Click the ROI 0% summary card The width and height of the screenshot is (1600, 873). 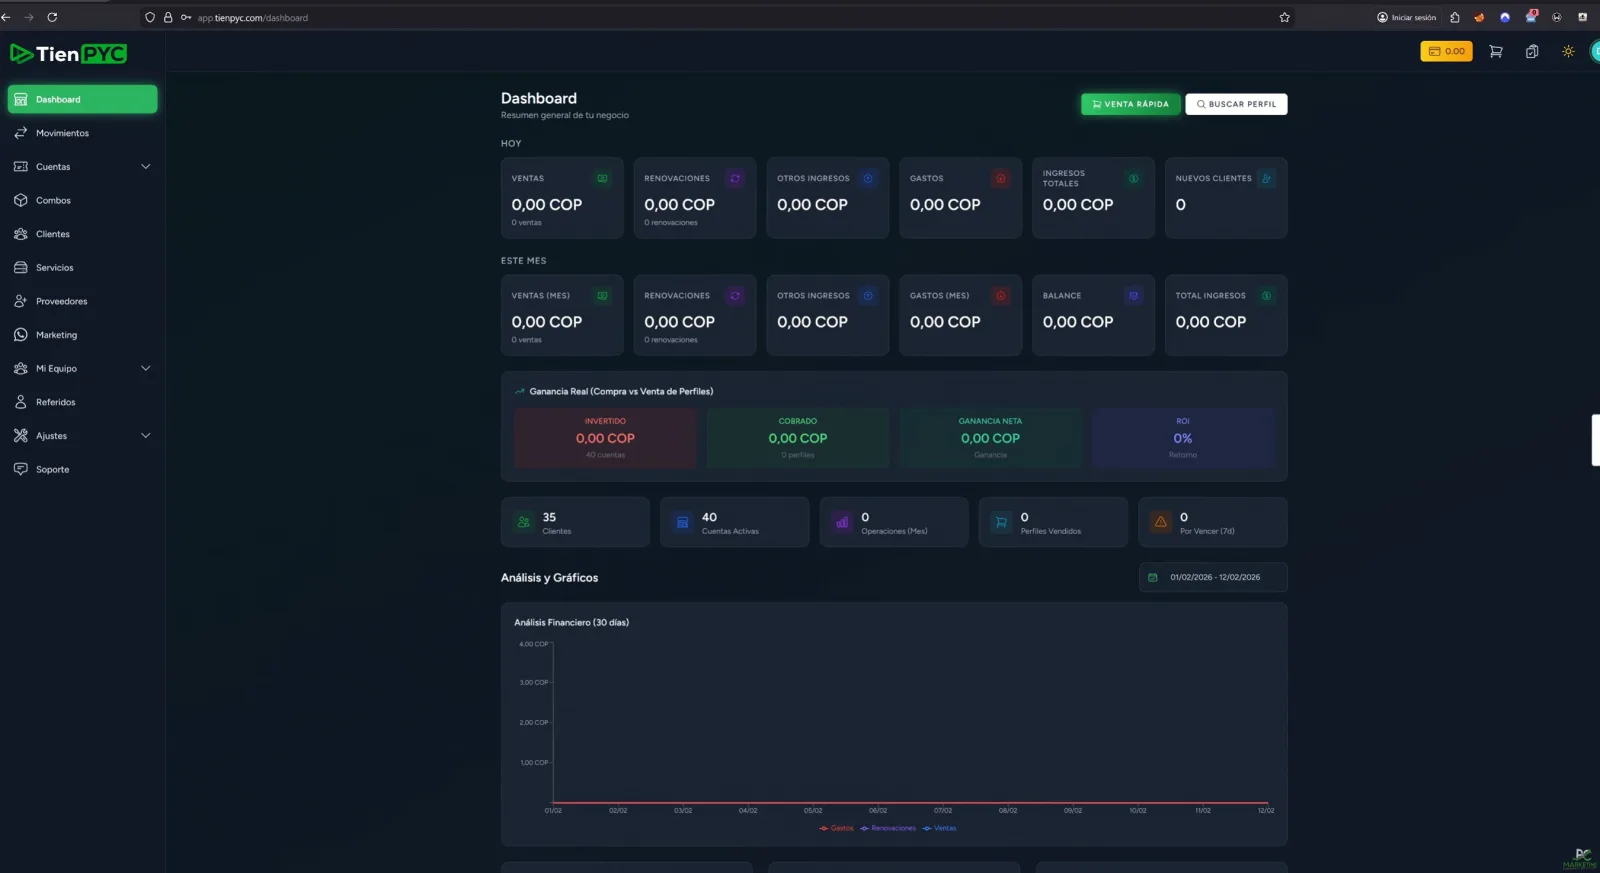[1183, 438]
